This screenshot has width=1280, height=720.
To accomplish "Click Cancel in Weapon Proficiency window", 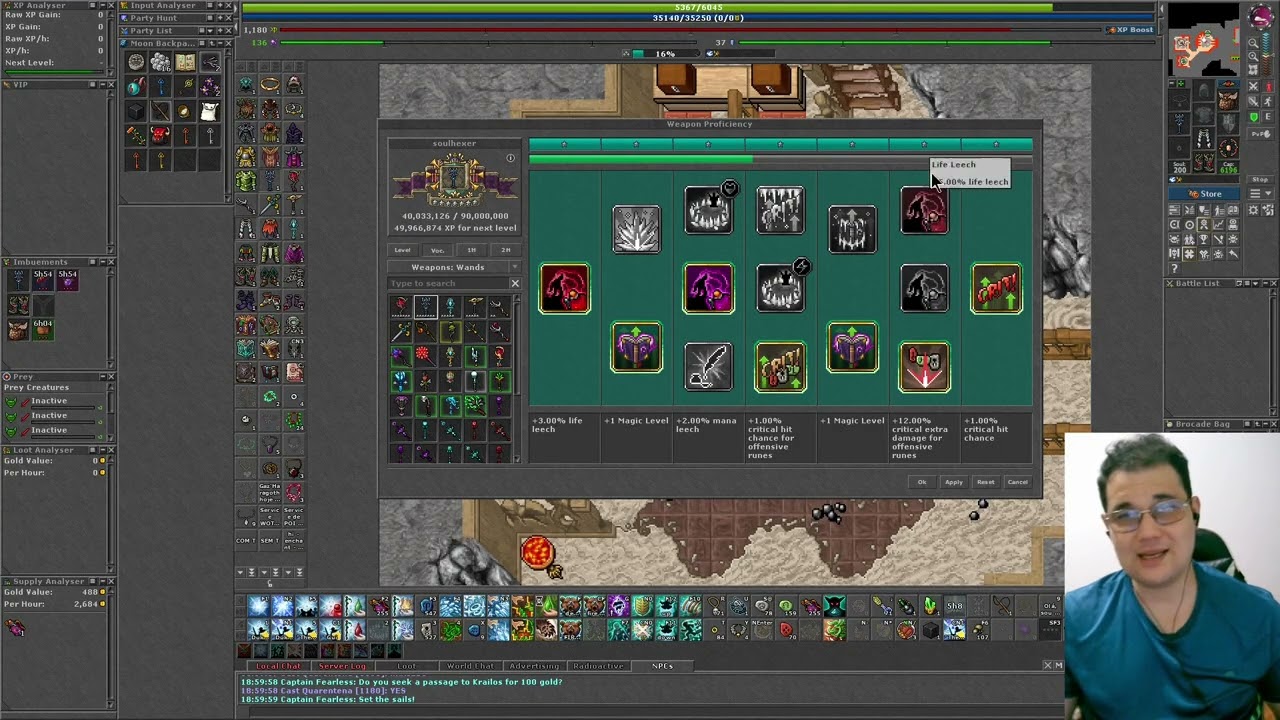I will point(1017,482).
